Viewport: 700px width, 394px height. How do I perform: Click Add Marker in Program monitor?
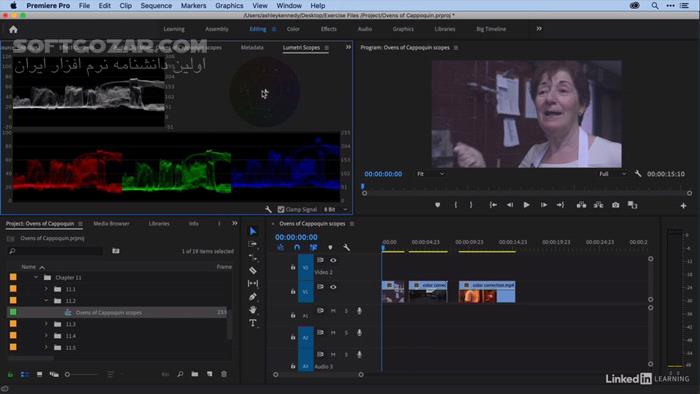click(438, 205)
